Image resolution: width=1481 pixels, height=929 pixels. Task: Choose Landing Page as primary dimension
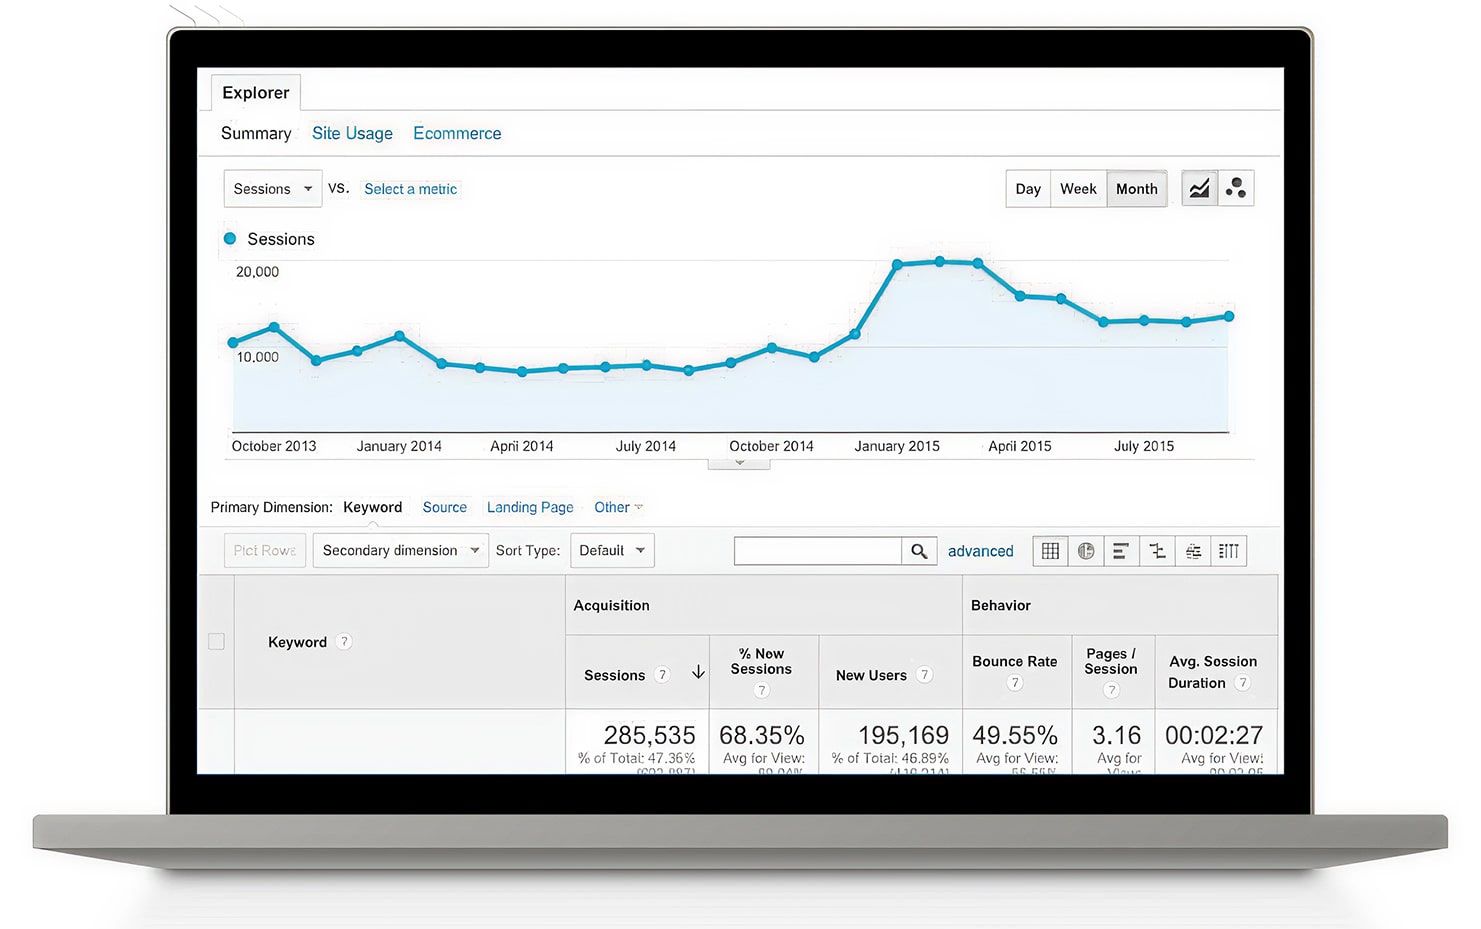click(x=530, y=507)
